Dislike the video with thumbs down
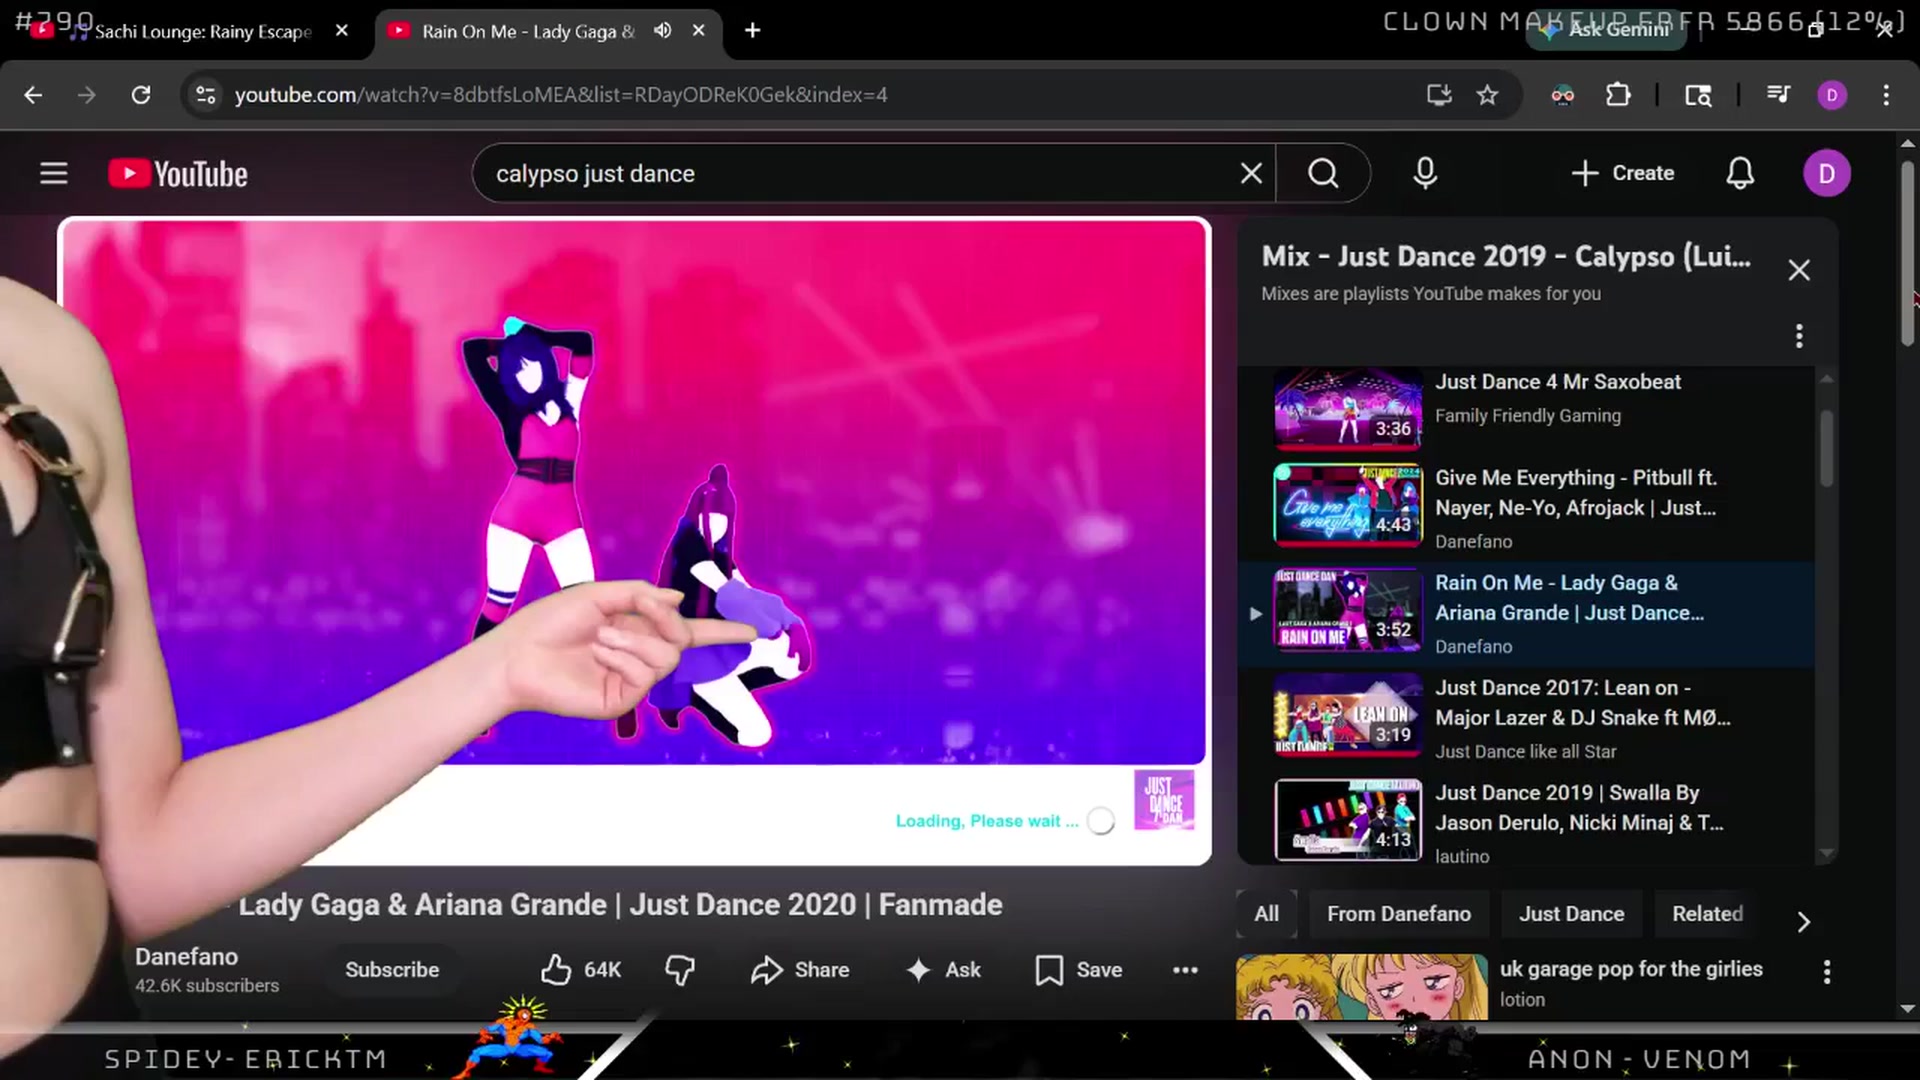 [x=680, y=970]
